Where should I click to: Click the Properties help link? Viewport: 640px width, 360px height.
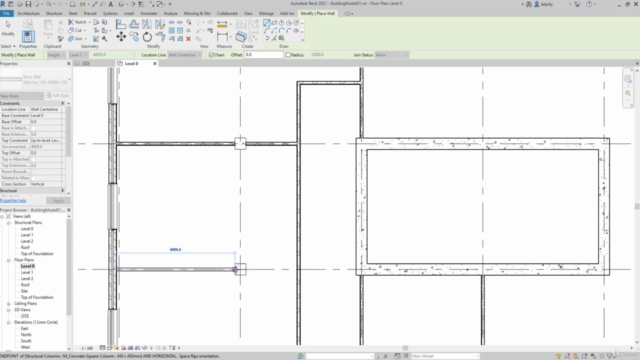pos(13,201)
